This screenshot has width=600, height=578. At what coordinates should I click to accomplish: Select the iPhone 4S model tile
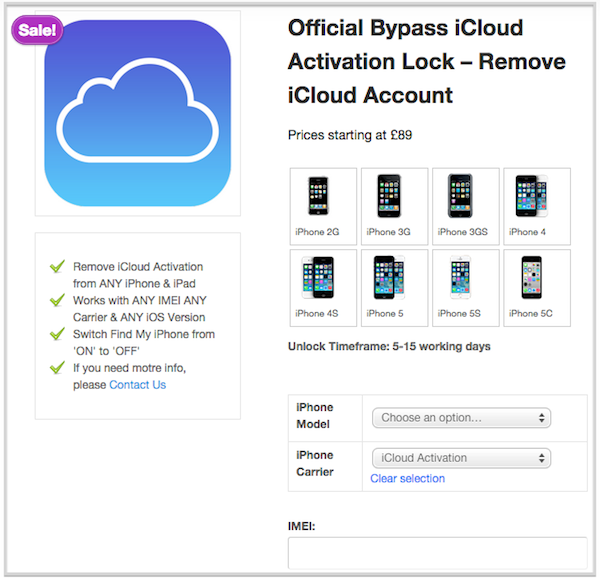323,288
